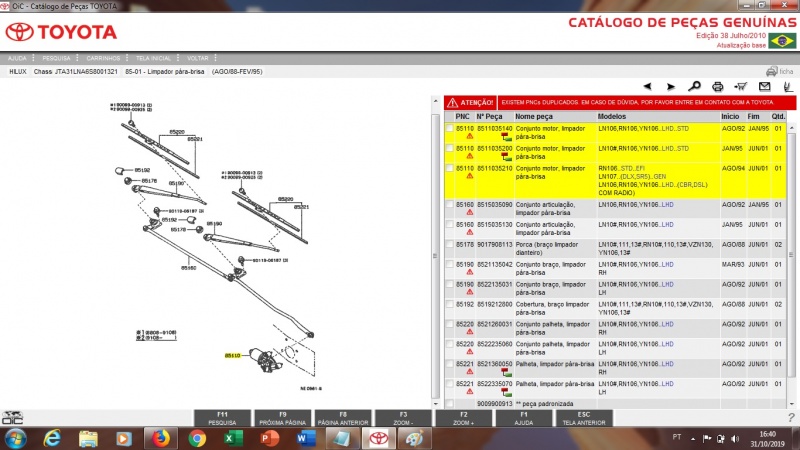The width and height of the screenshot is (800, 450).
Task: Click the ESC TELA ANTERIOR button
Action: [584, 418]
